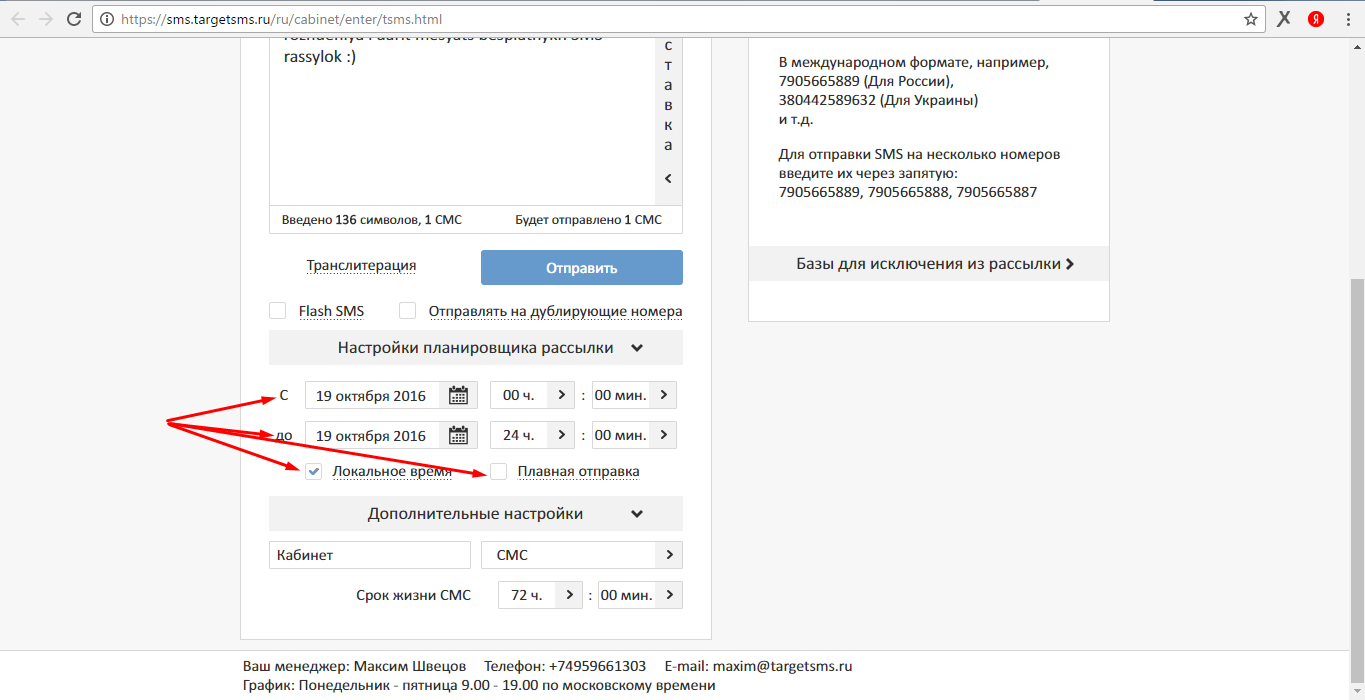Click inside the SMS message text area
This screenshot has height=700, width=1365.
(462, 120)
